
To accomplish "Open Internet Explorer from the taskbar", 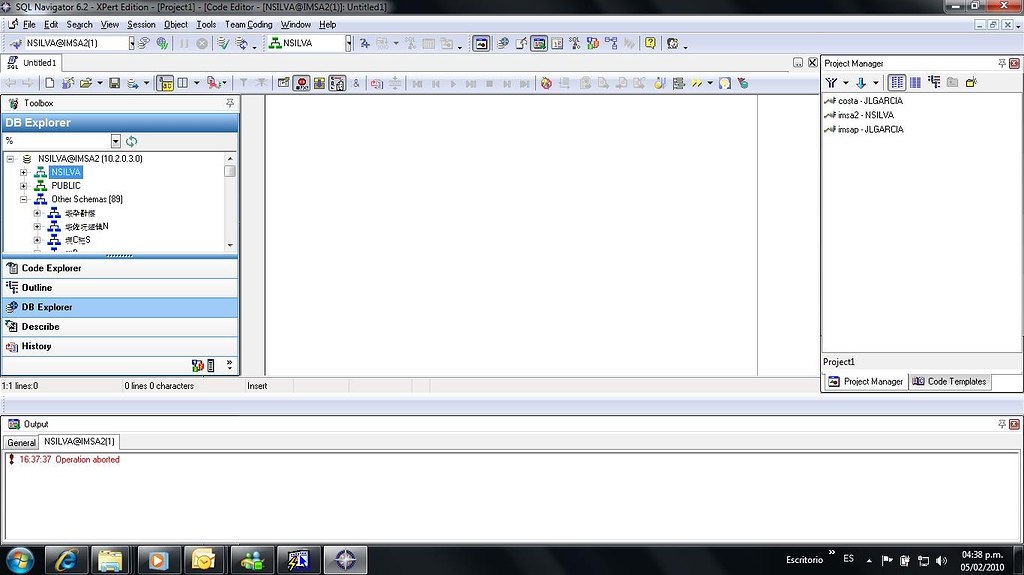I will (x=66, y=560).
